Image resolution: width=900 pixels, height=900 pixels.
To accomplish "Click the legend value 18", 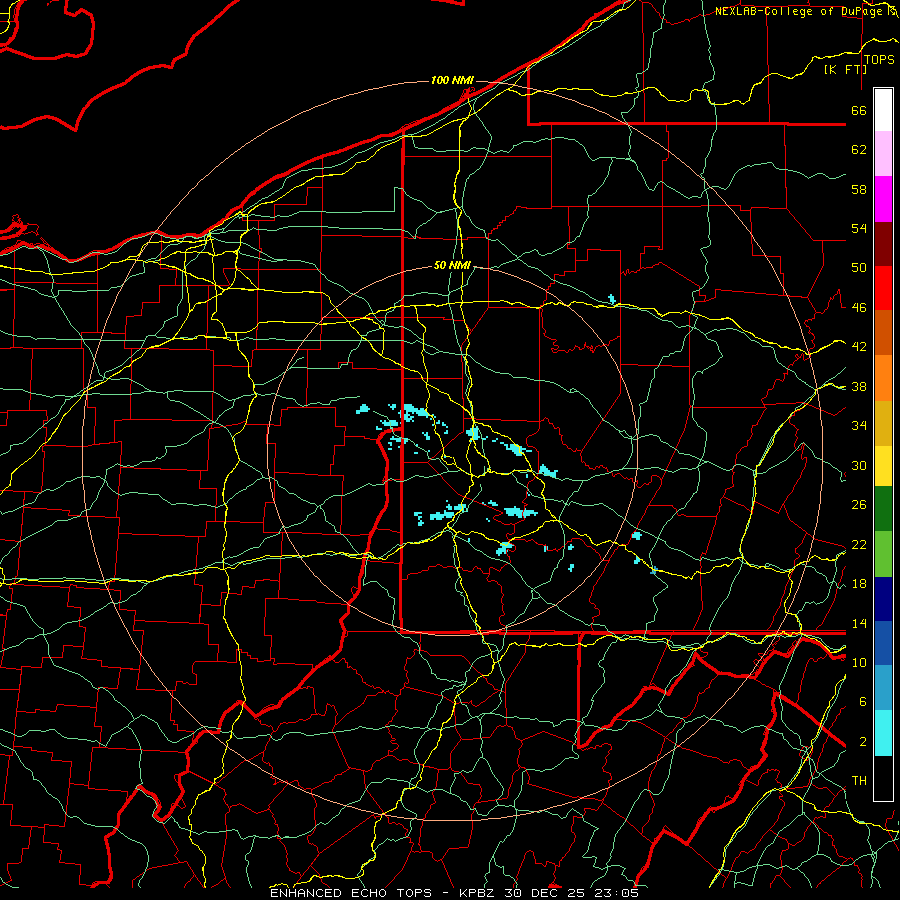I will [x=859, y=584].
